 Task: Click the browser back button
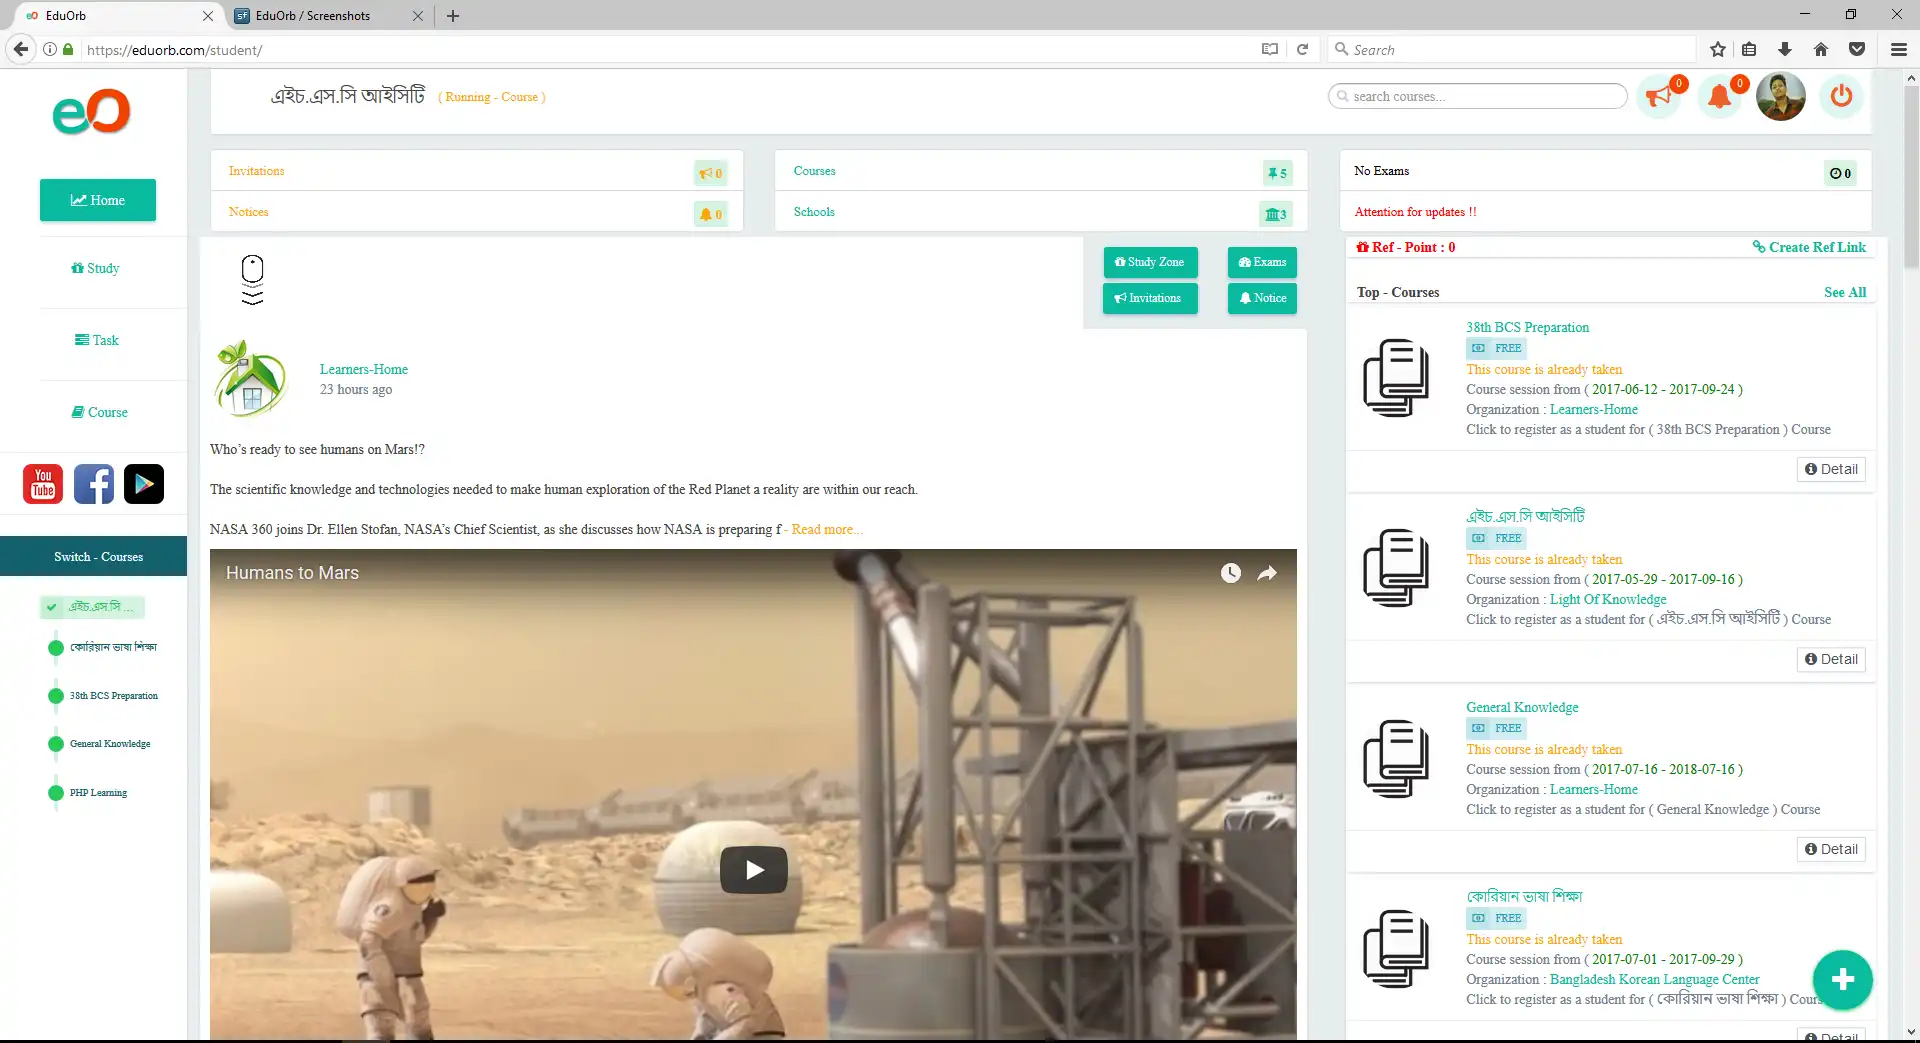click(x=20, y=49)
